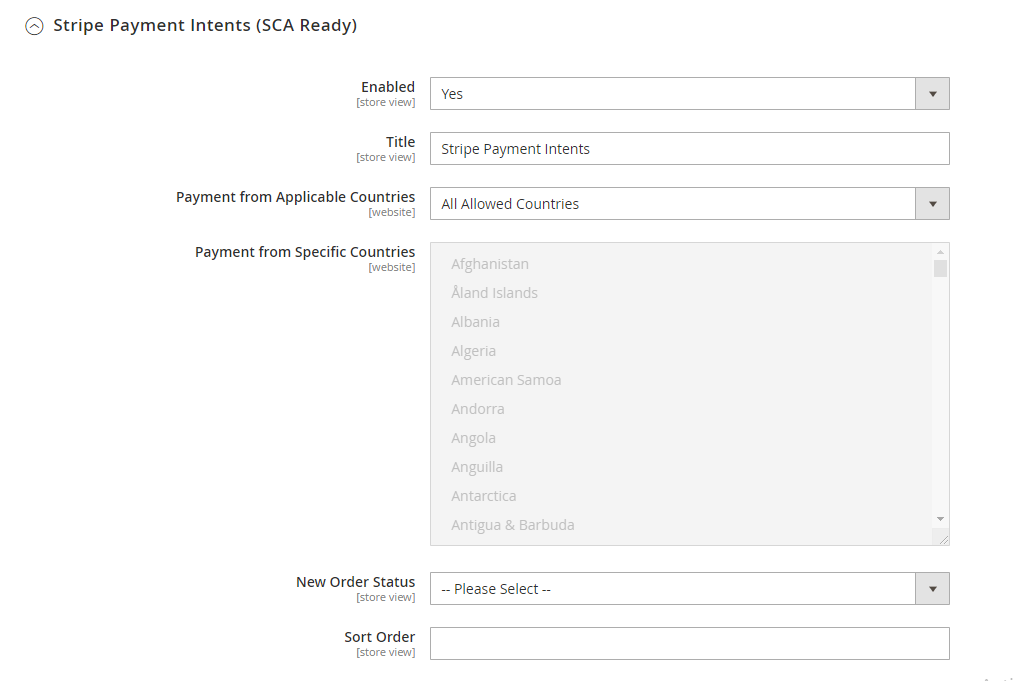Collapse the Stripe Payment Intents section

[x=35, y=27]
